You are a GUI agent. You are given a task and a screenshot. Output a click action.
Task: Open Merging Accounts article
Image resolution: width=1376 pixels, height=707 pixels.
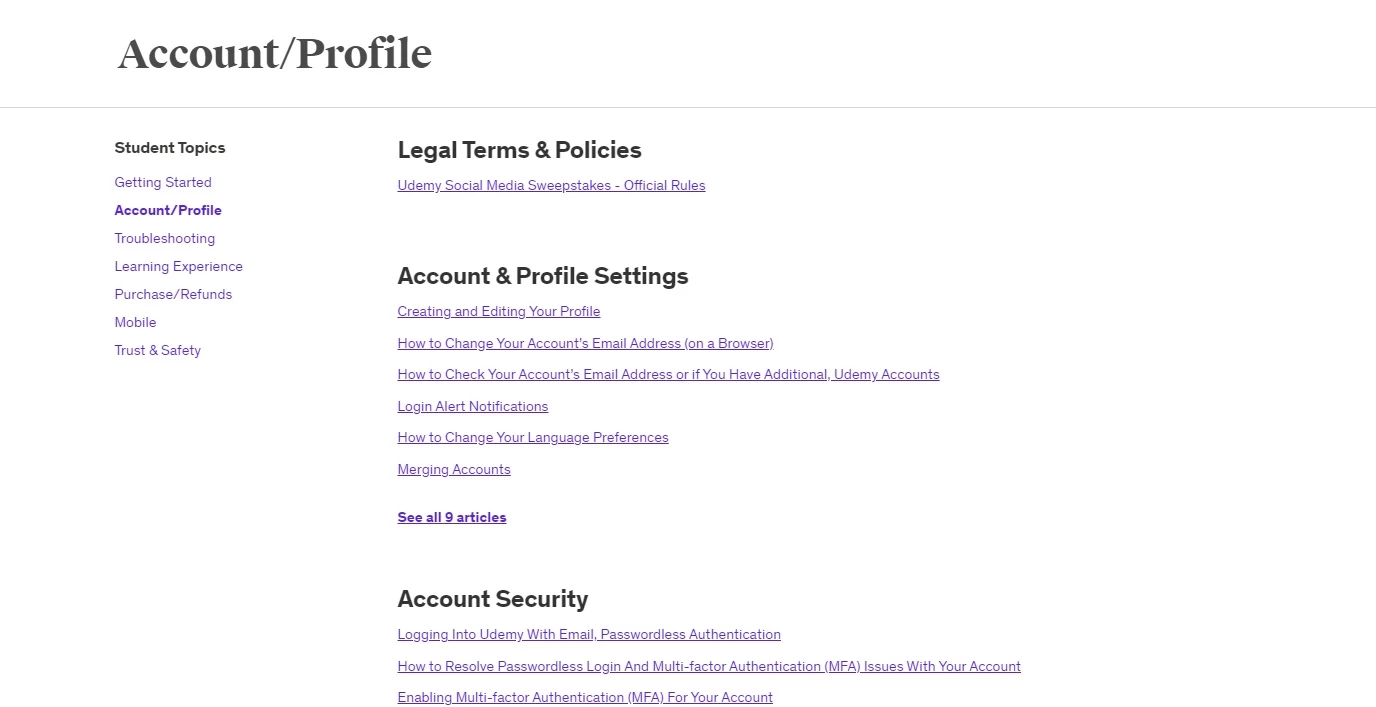tap(454, 469)
